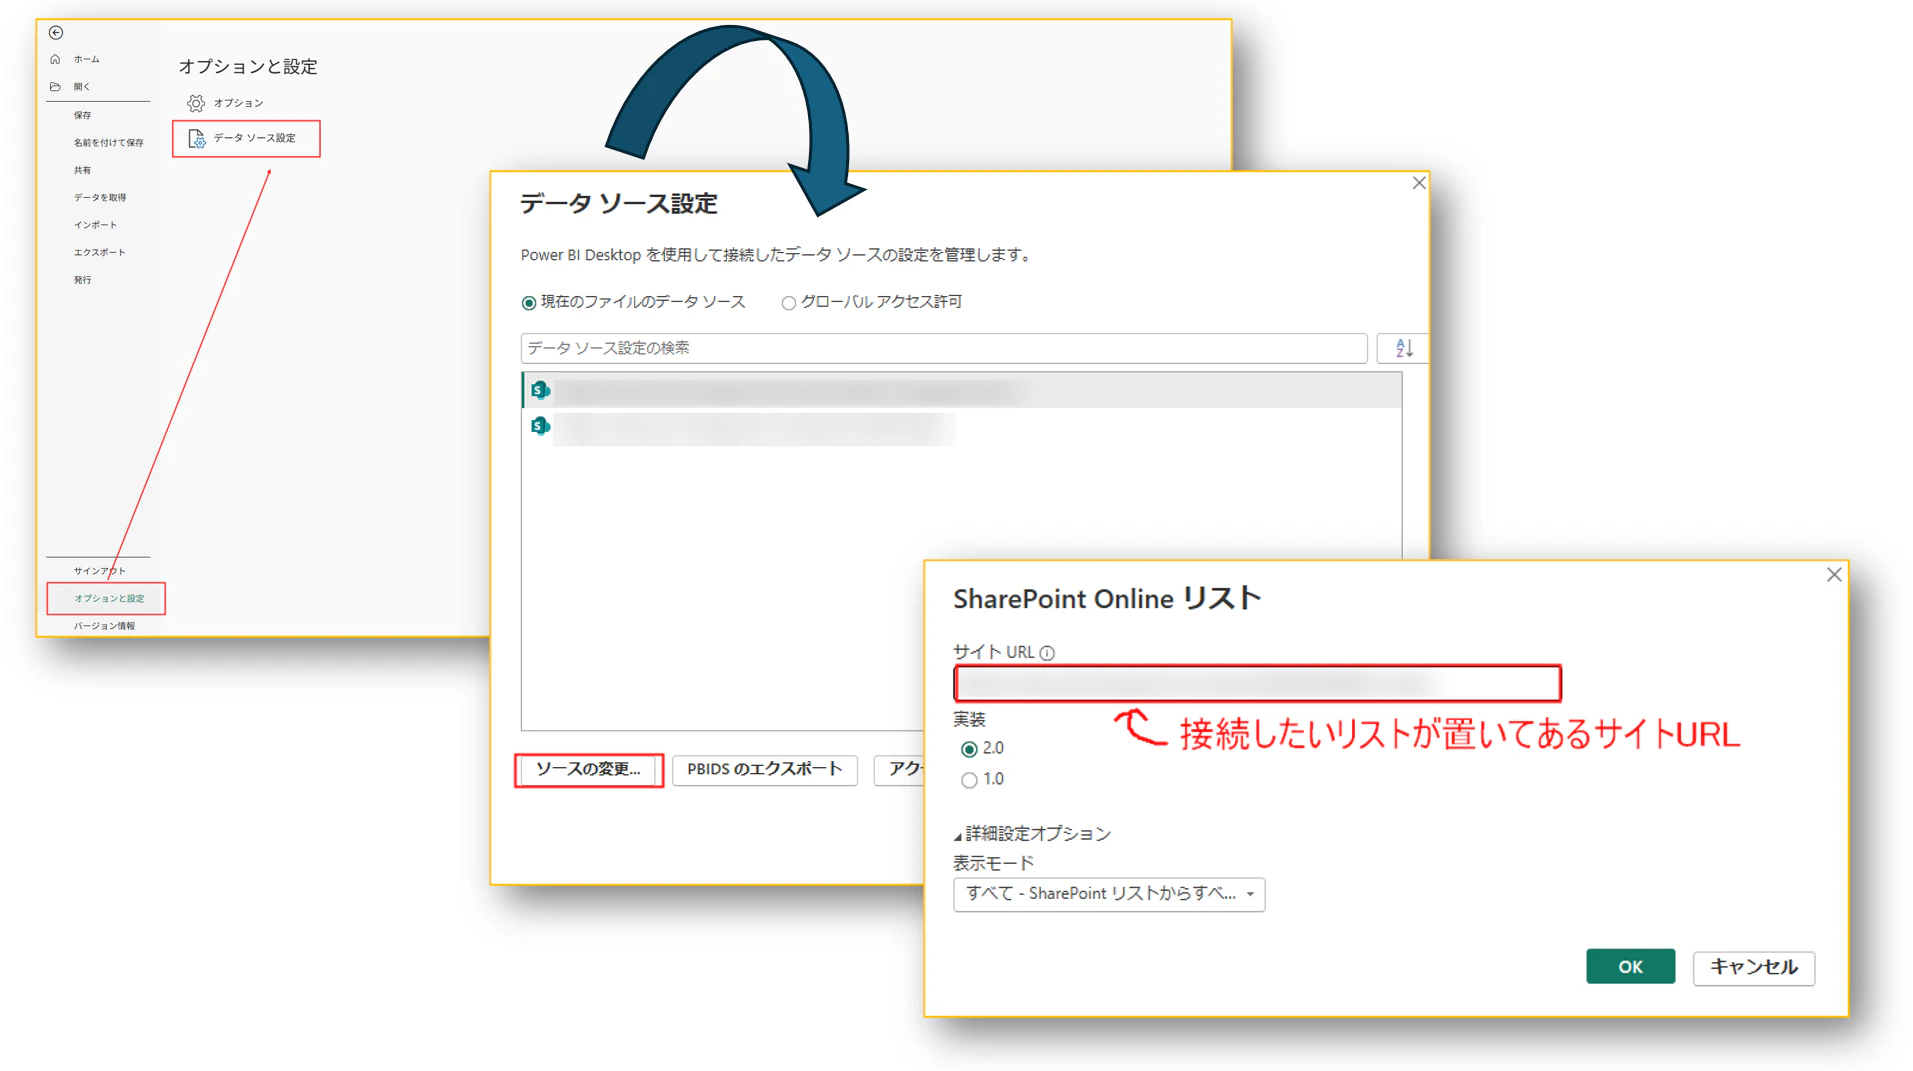
Task: Choose implementation 2.0 radio button
Action: [969, 749]
